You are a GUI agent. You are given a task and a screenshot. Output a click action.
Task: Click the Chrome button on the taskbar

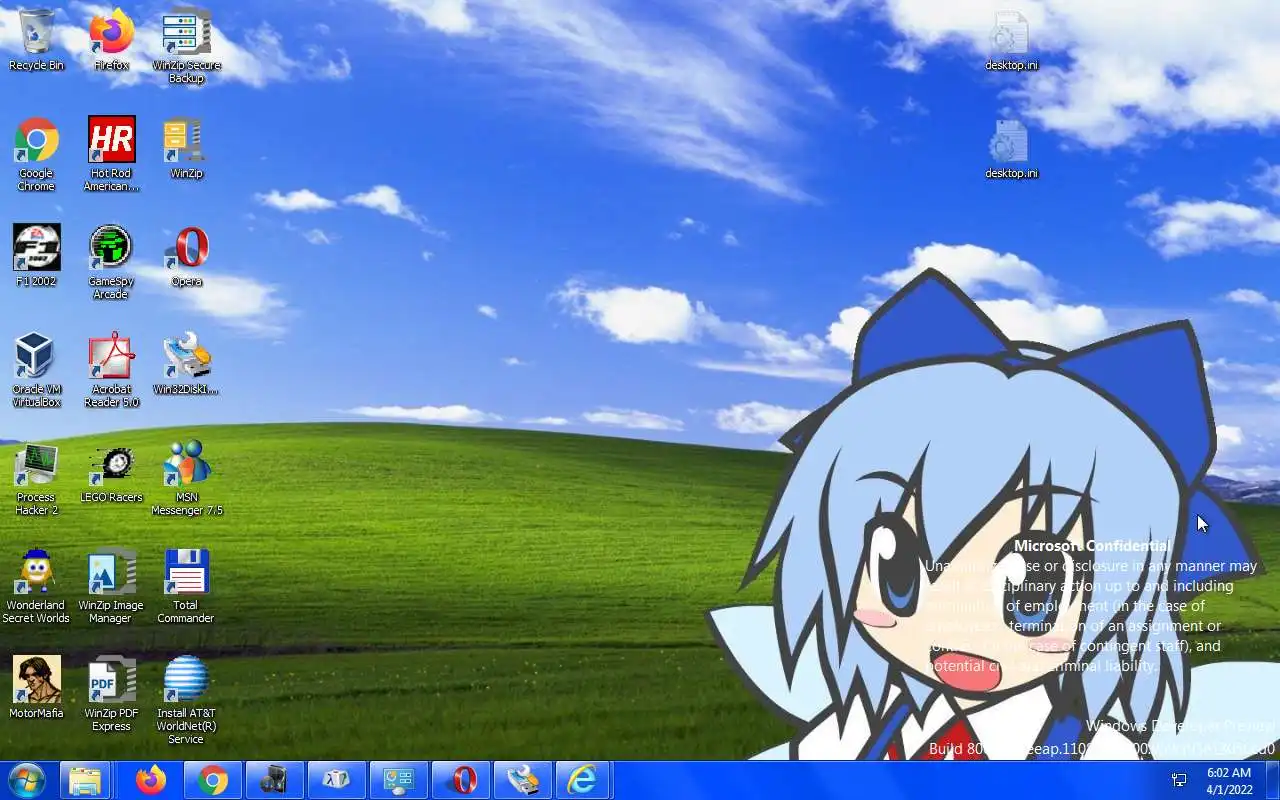(213, 780)
